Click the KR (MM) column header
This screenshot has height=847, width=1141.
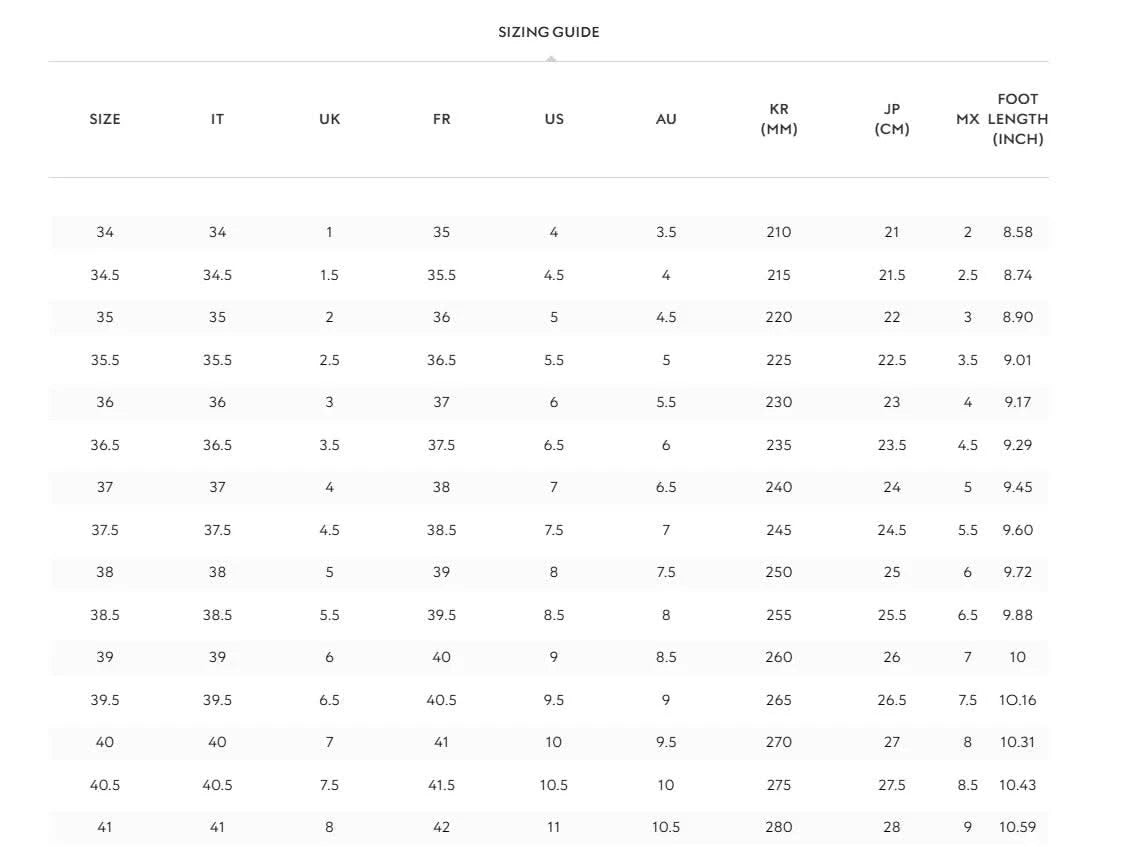click(779, 119)
